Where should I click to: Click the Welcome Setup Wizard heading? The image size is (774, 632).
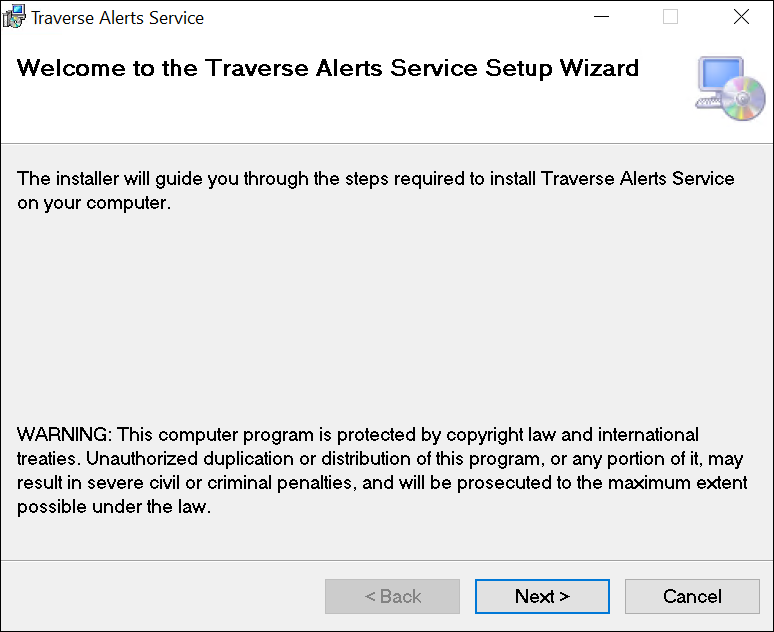[x=328, y=69]
